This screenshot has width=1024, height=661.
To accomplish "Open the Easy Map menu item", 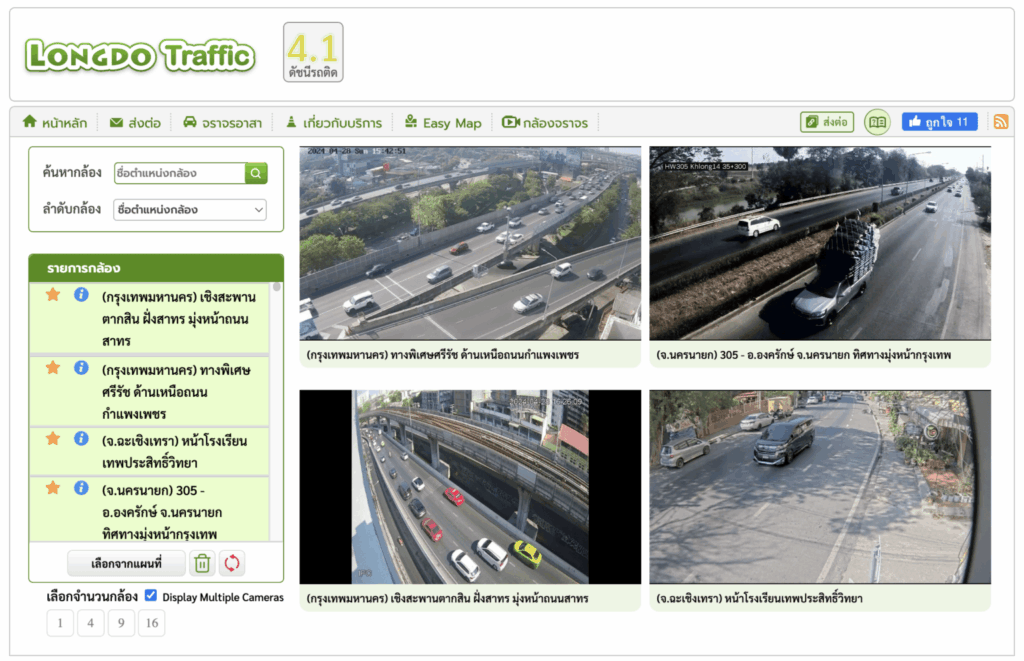I will click(443, 122).
